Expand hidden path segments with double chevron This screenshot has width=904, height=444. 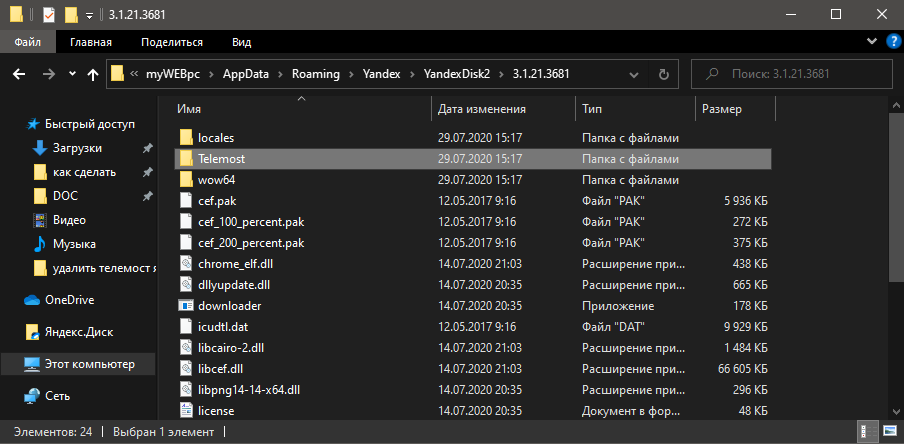pyautogui.click(x=134, y=74)
